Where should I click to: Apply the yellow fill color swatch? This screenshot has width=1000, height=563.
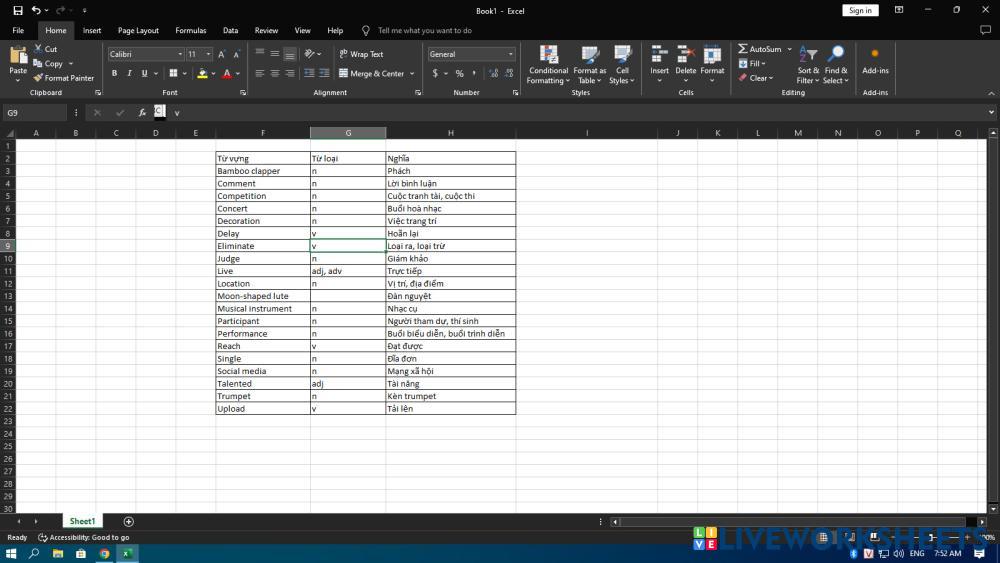tap(202, 73)
